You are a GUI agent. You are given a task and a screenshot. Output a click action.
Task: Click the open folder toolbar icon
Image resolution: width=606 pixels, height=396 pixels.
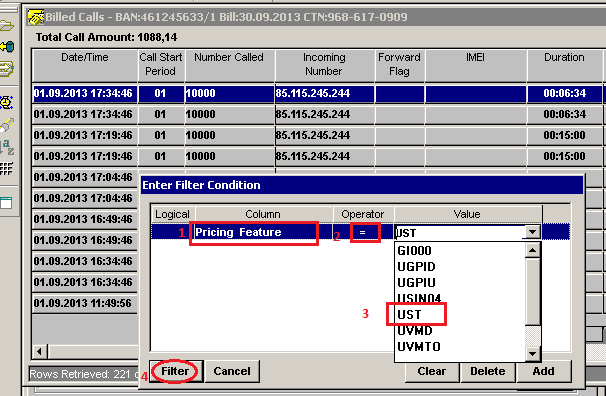click(x=7, y=26)
